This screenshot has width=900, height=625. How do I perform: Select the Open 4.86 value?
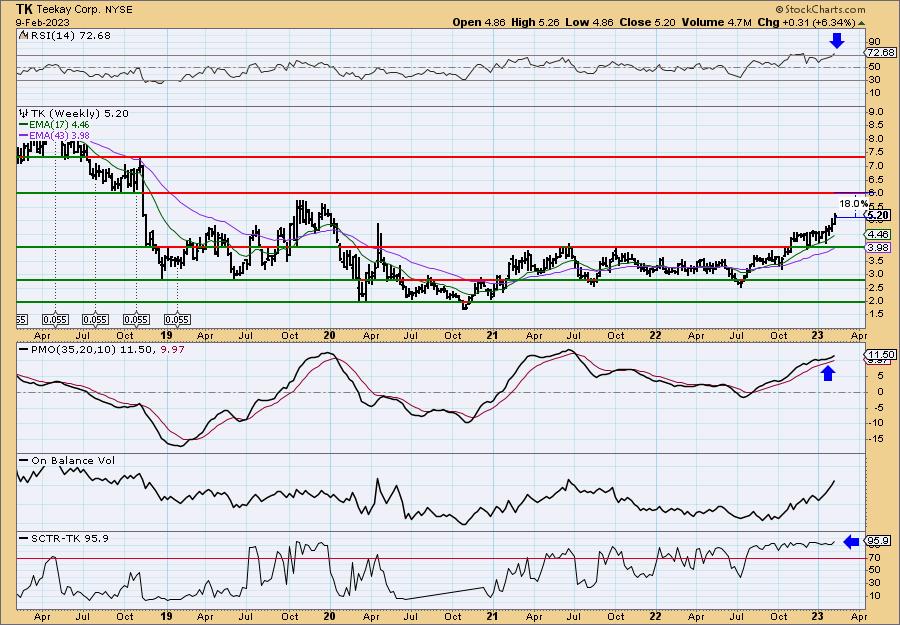[x=479, y=22]
